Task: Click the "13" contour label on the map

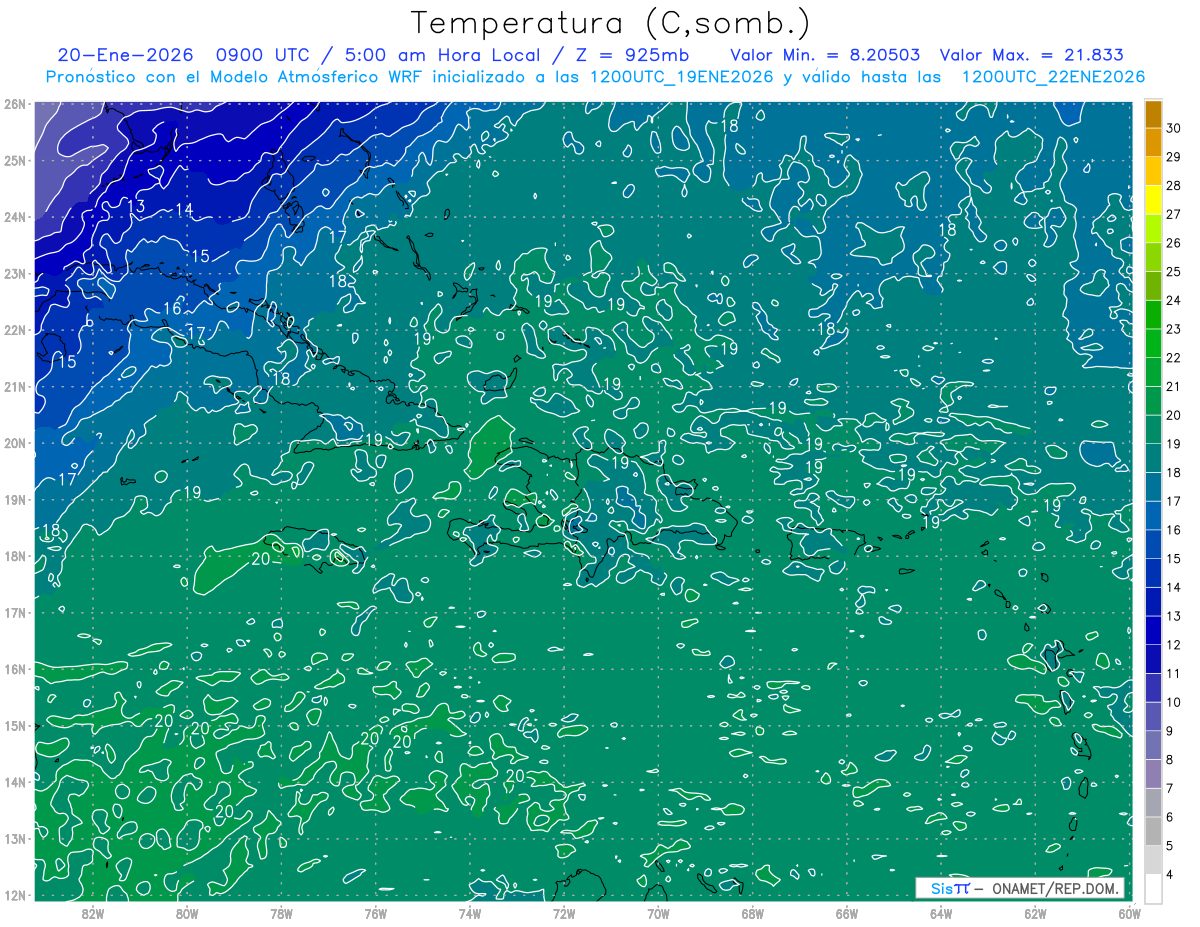Action: (x=137, y=206)
